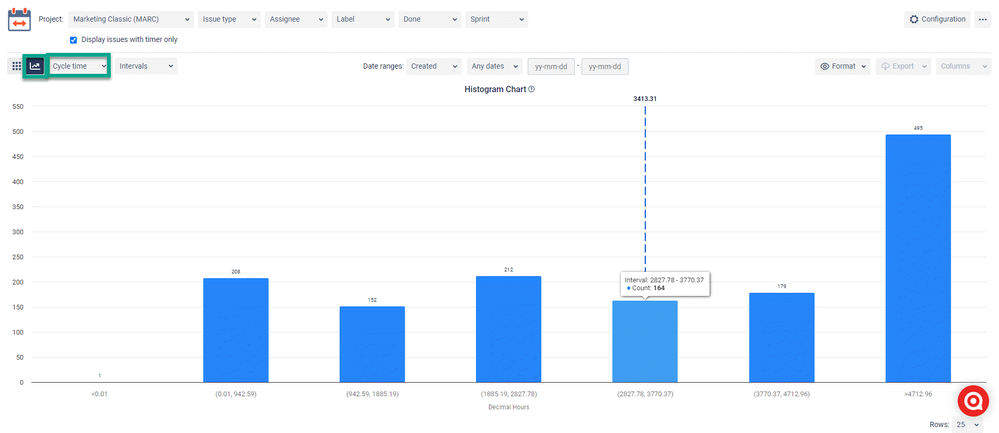Click the '<0.01' axis label
The image size is (999, 433).
coord(99,394)
